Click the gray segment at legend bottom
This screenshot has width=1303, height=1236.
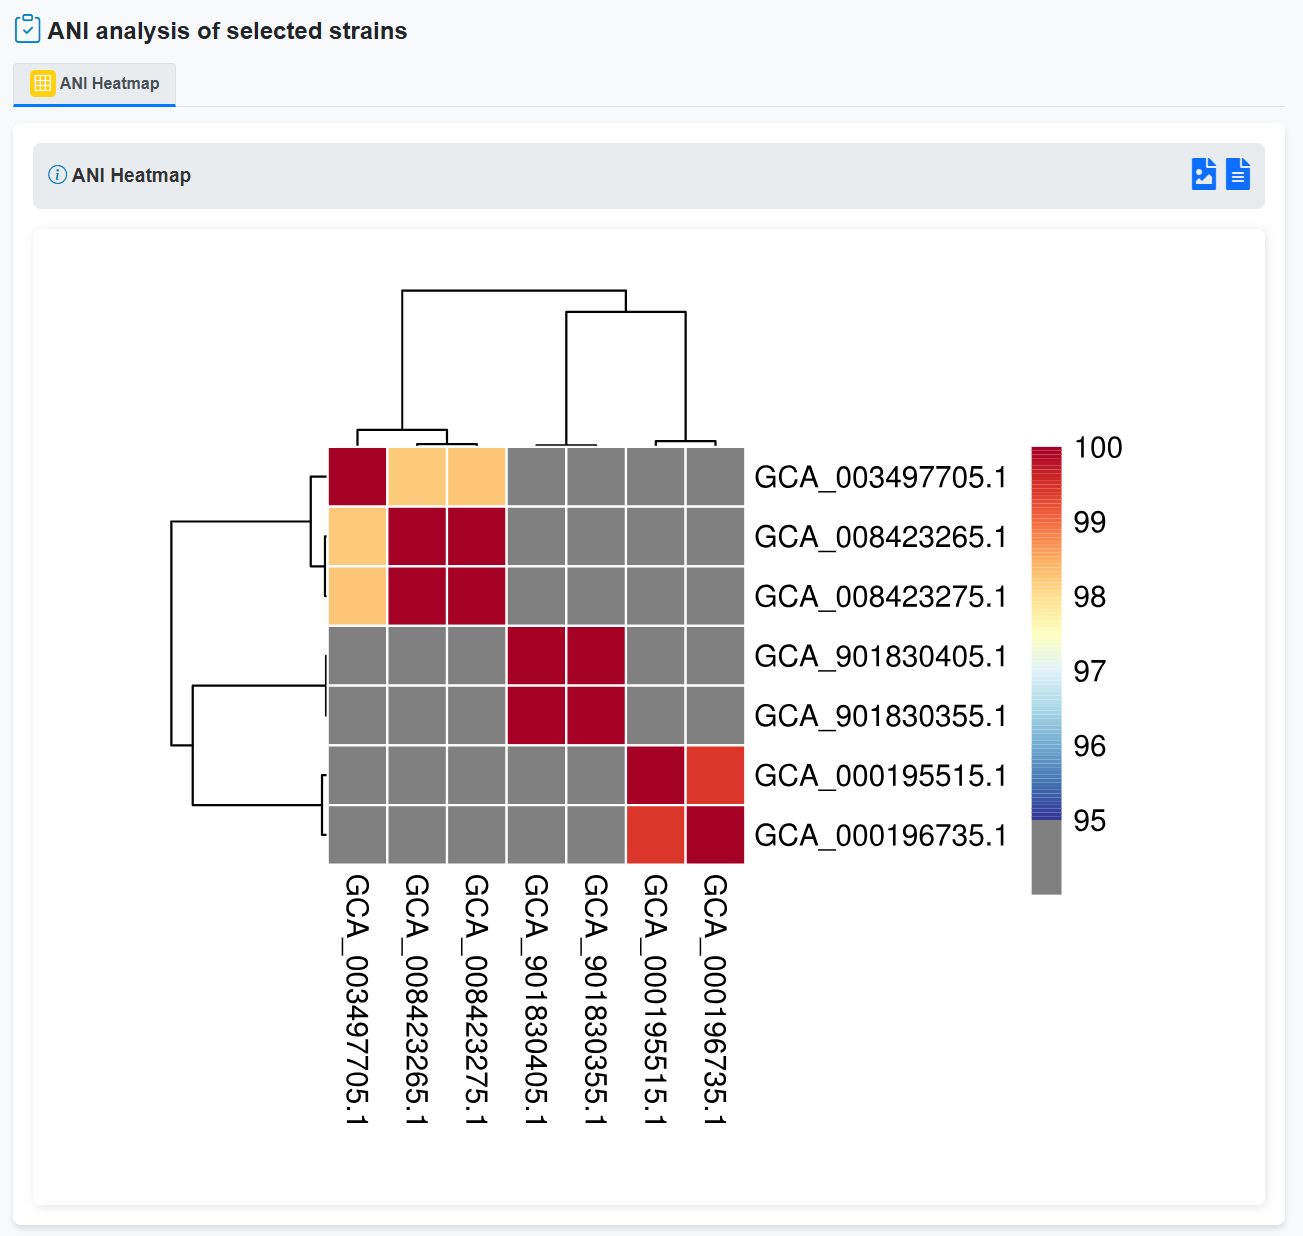pyautogui.click(x=1046, y=857)
